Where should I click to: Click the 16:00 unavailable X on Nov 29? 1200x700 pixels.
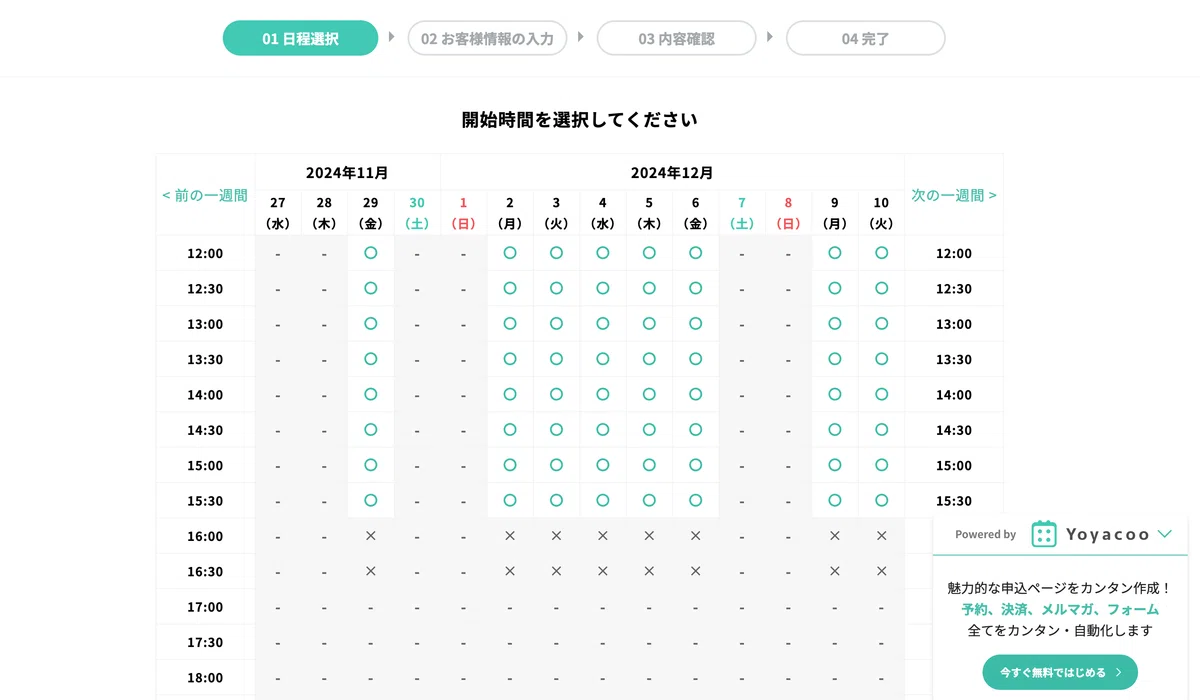pyautogui.click(x=371, y=536)
